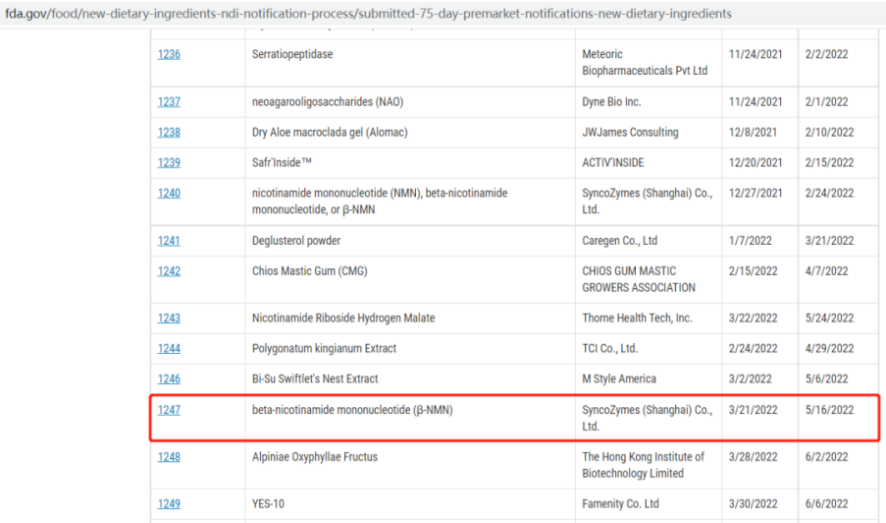Image resolution: width=886 pixels, height=523 pixels.
Task: Open notification link 1242
Action: click(169, 271)
